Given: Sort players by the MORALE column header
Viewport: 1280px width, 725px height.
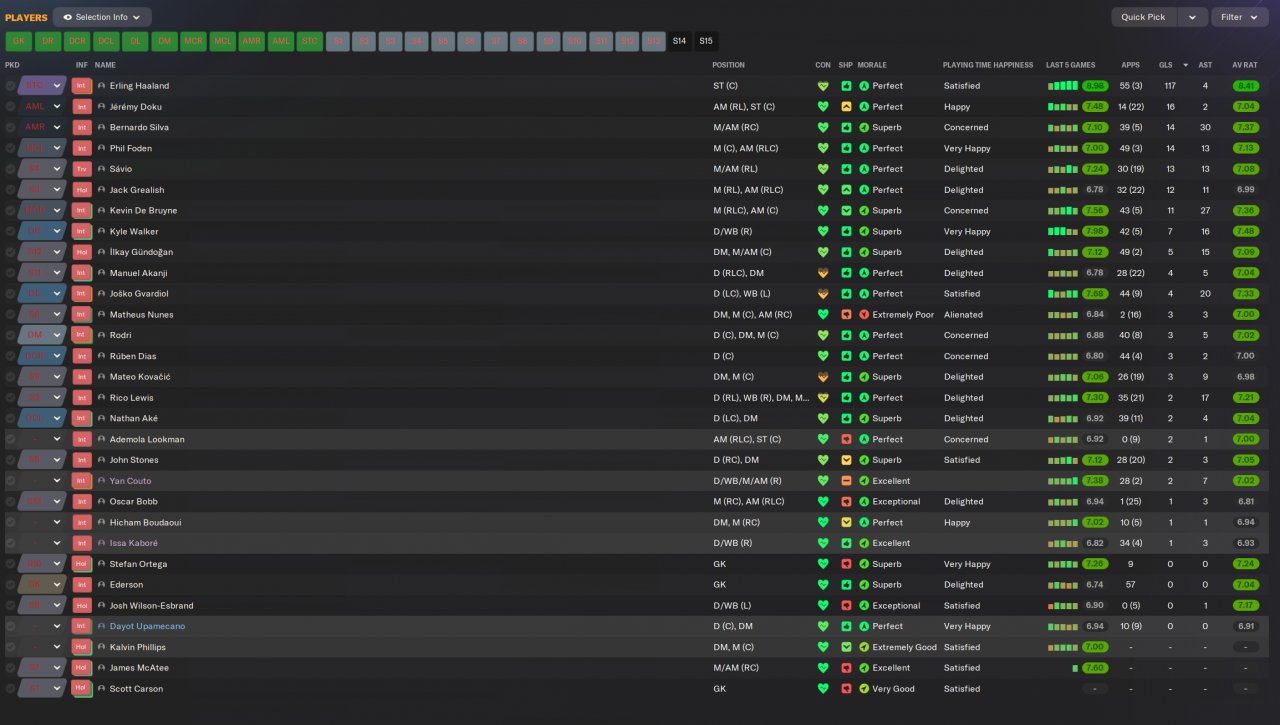Looking at the screenshot, I should click(872, 65).
